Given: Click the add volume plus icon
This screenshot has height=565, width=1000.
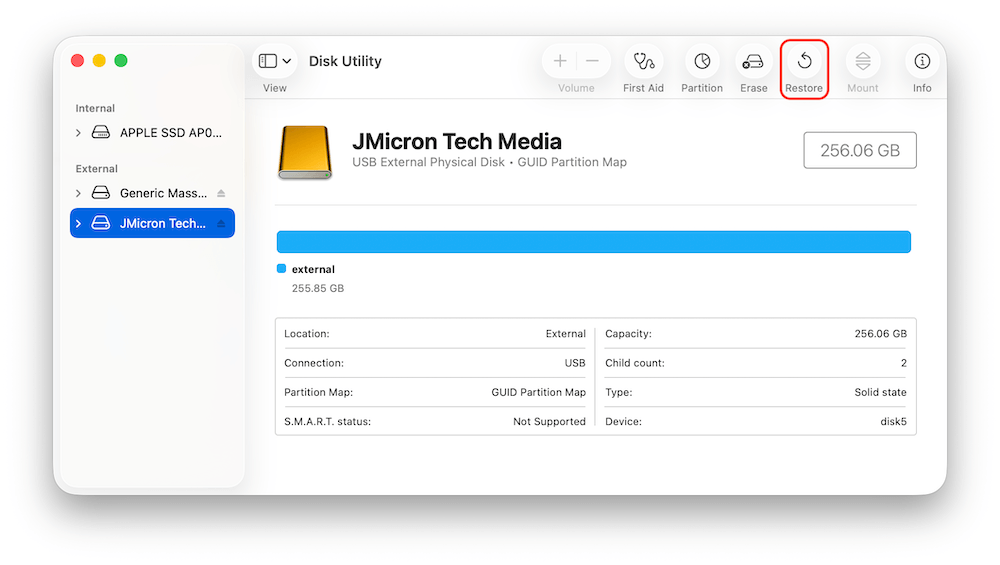Looking at the screenshot, I should pos(560,62).
